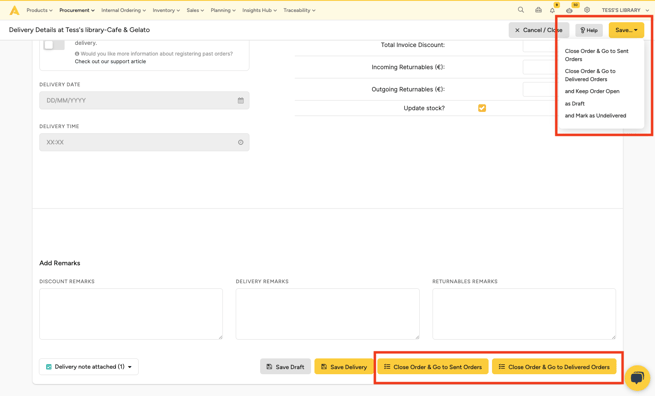Viewport: 655px width, 396px height.
Task: Focus the Delivery Time input field
Action: 144,142
